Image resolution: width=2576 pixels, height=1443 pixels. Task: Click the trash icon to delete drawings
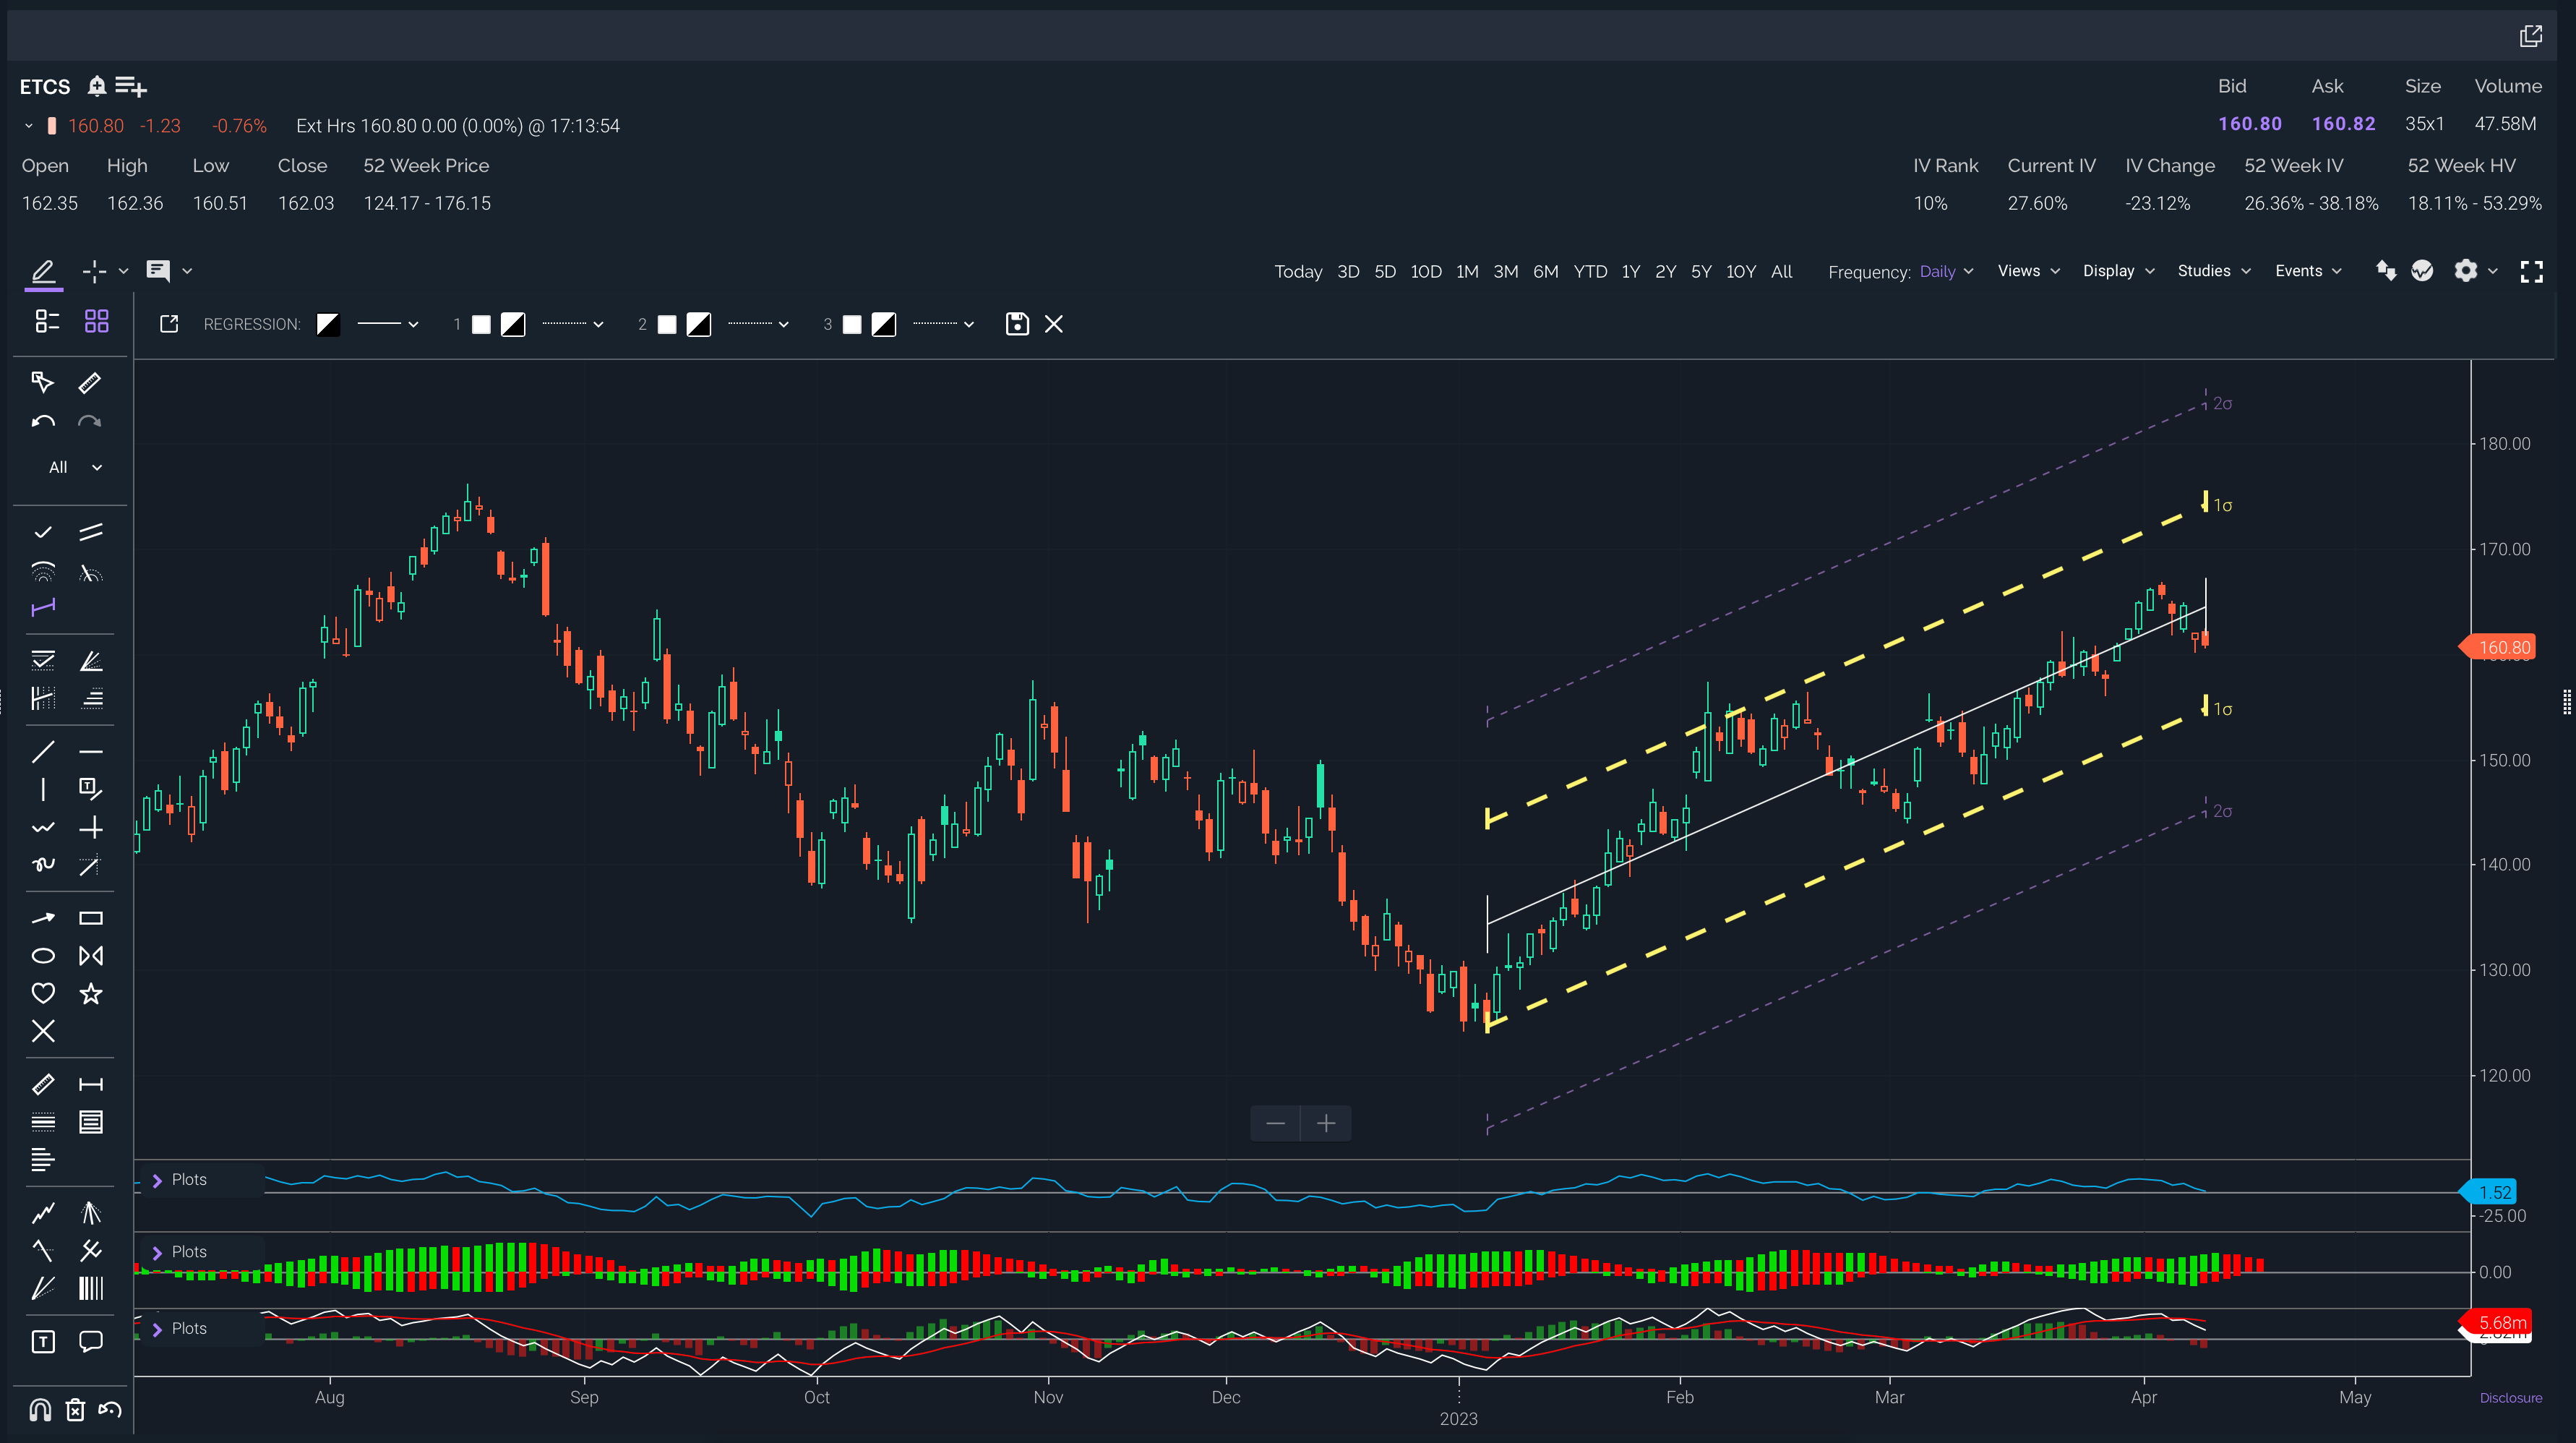tap(75, 1410)
